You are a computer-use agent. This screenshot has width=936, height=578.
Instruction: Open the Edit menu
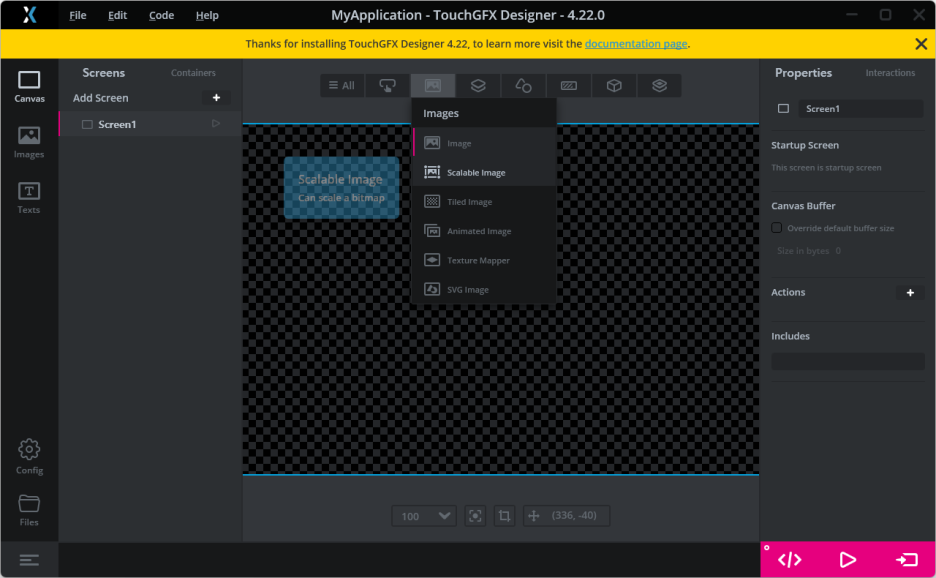(117, 15)
